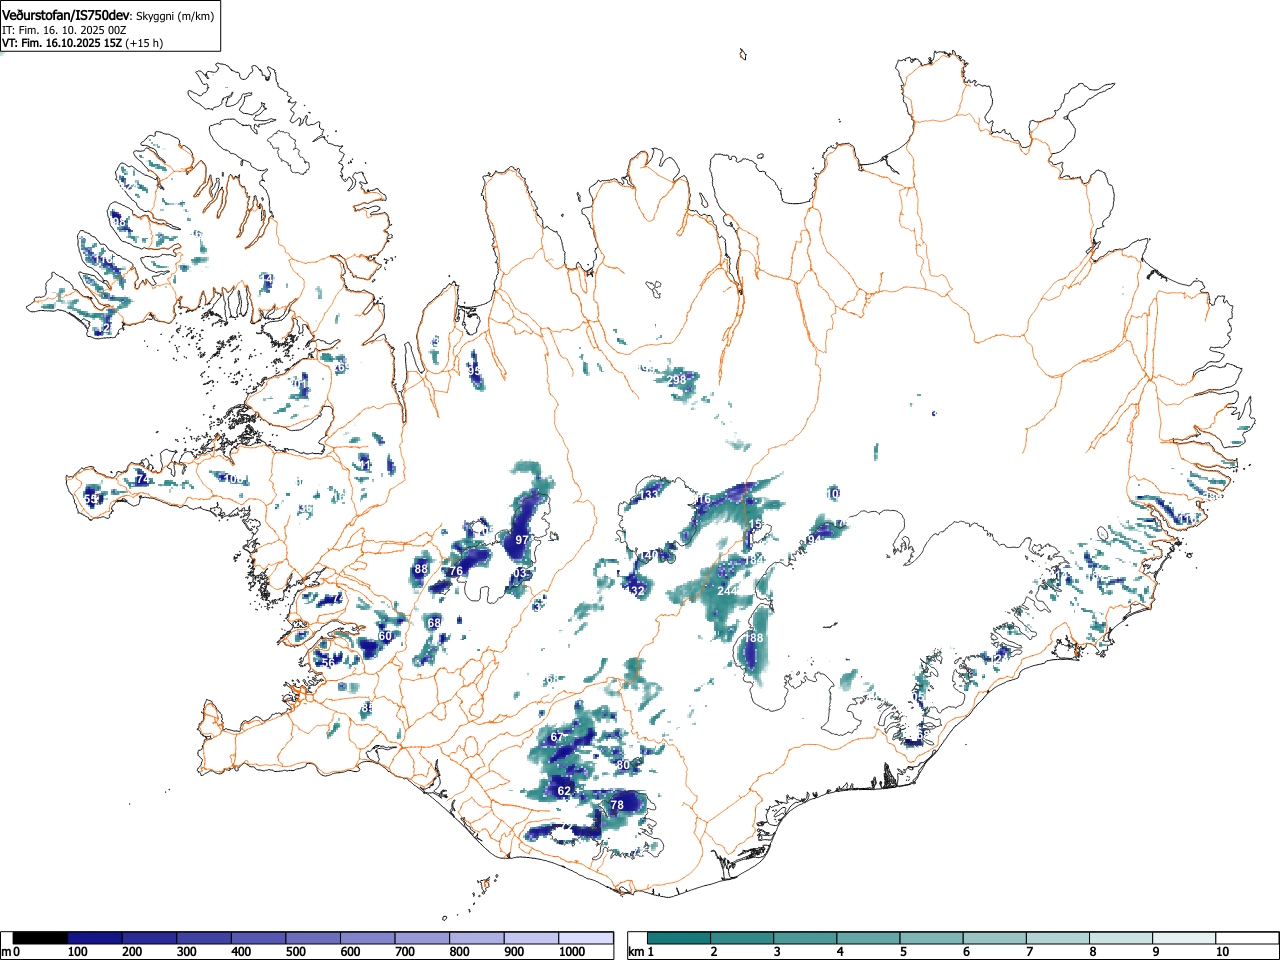Click the '298' visibility value on the map
Image resolution: width=1280 pixels, height=960 pixels.
(677, 380)
